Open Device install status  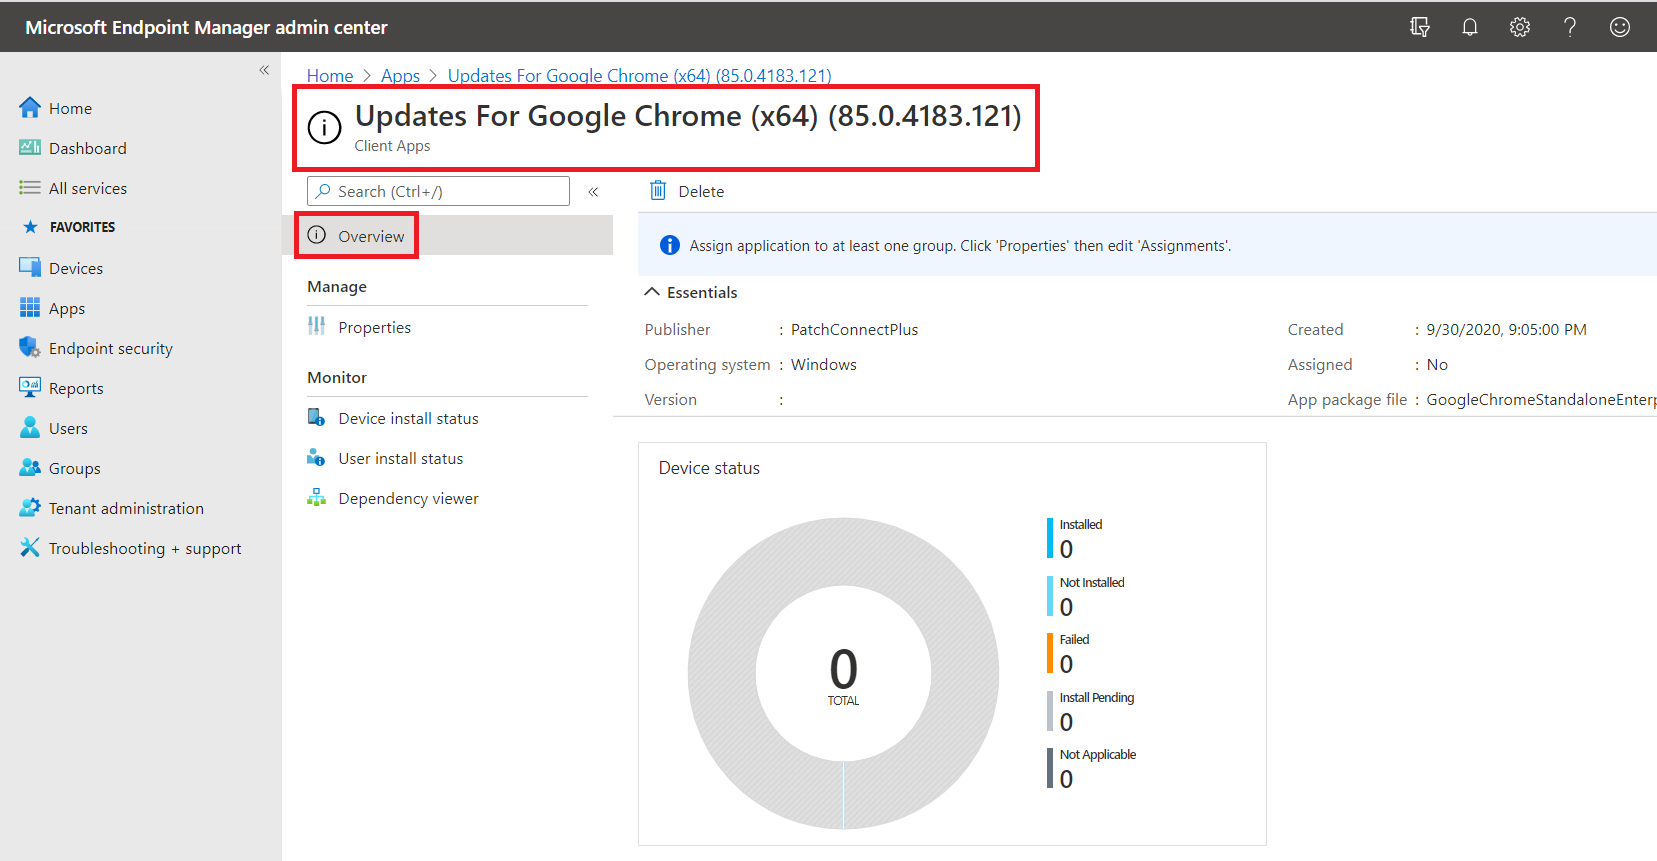[408, 418]
